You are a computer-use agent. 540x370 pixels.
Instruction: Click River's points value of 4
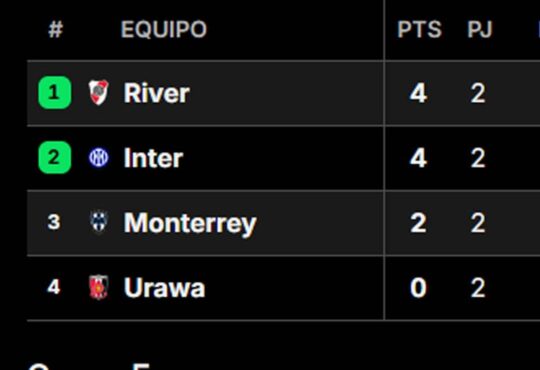point(418,93)
